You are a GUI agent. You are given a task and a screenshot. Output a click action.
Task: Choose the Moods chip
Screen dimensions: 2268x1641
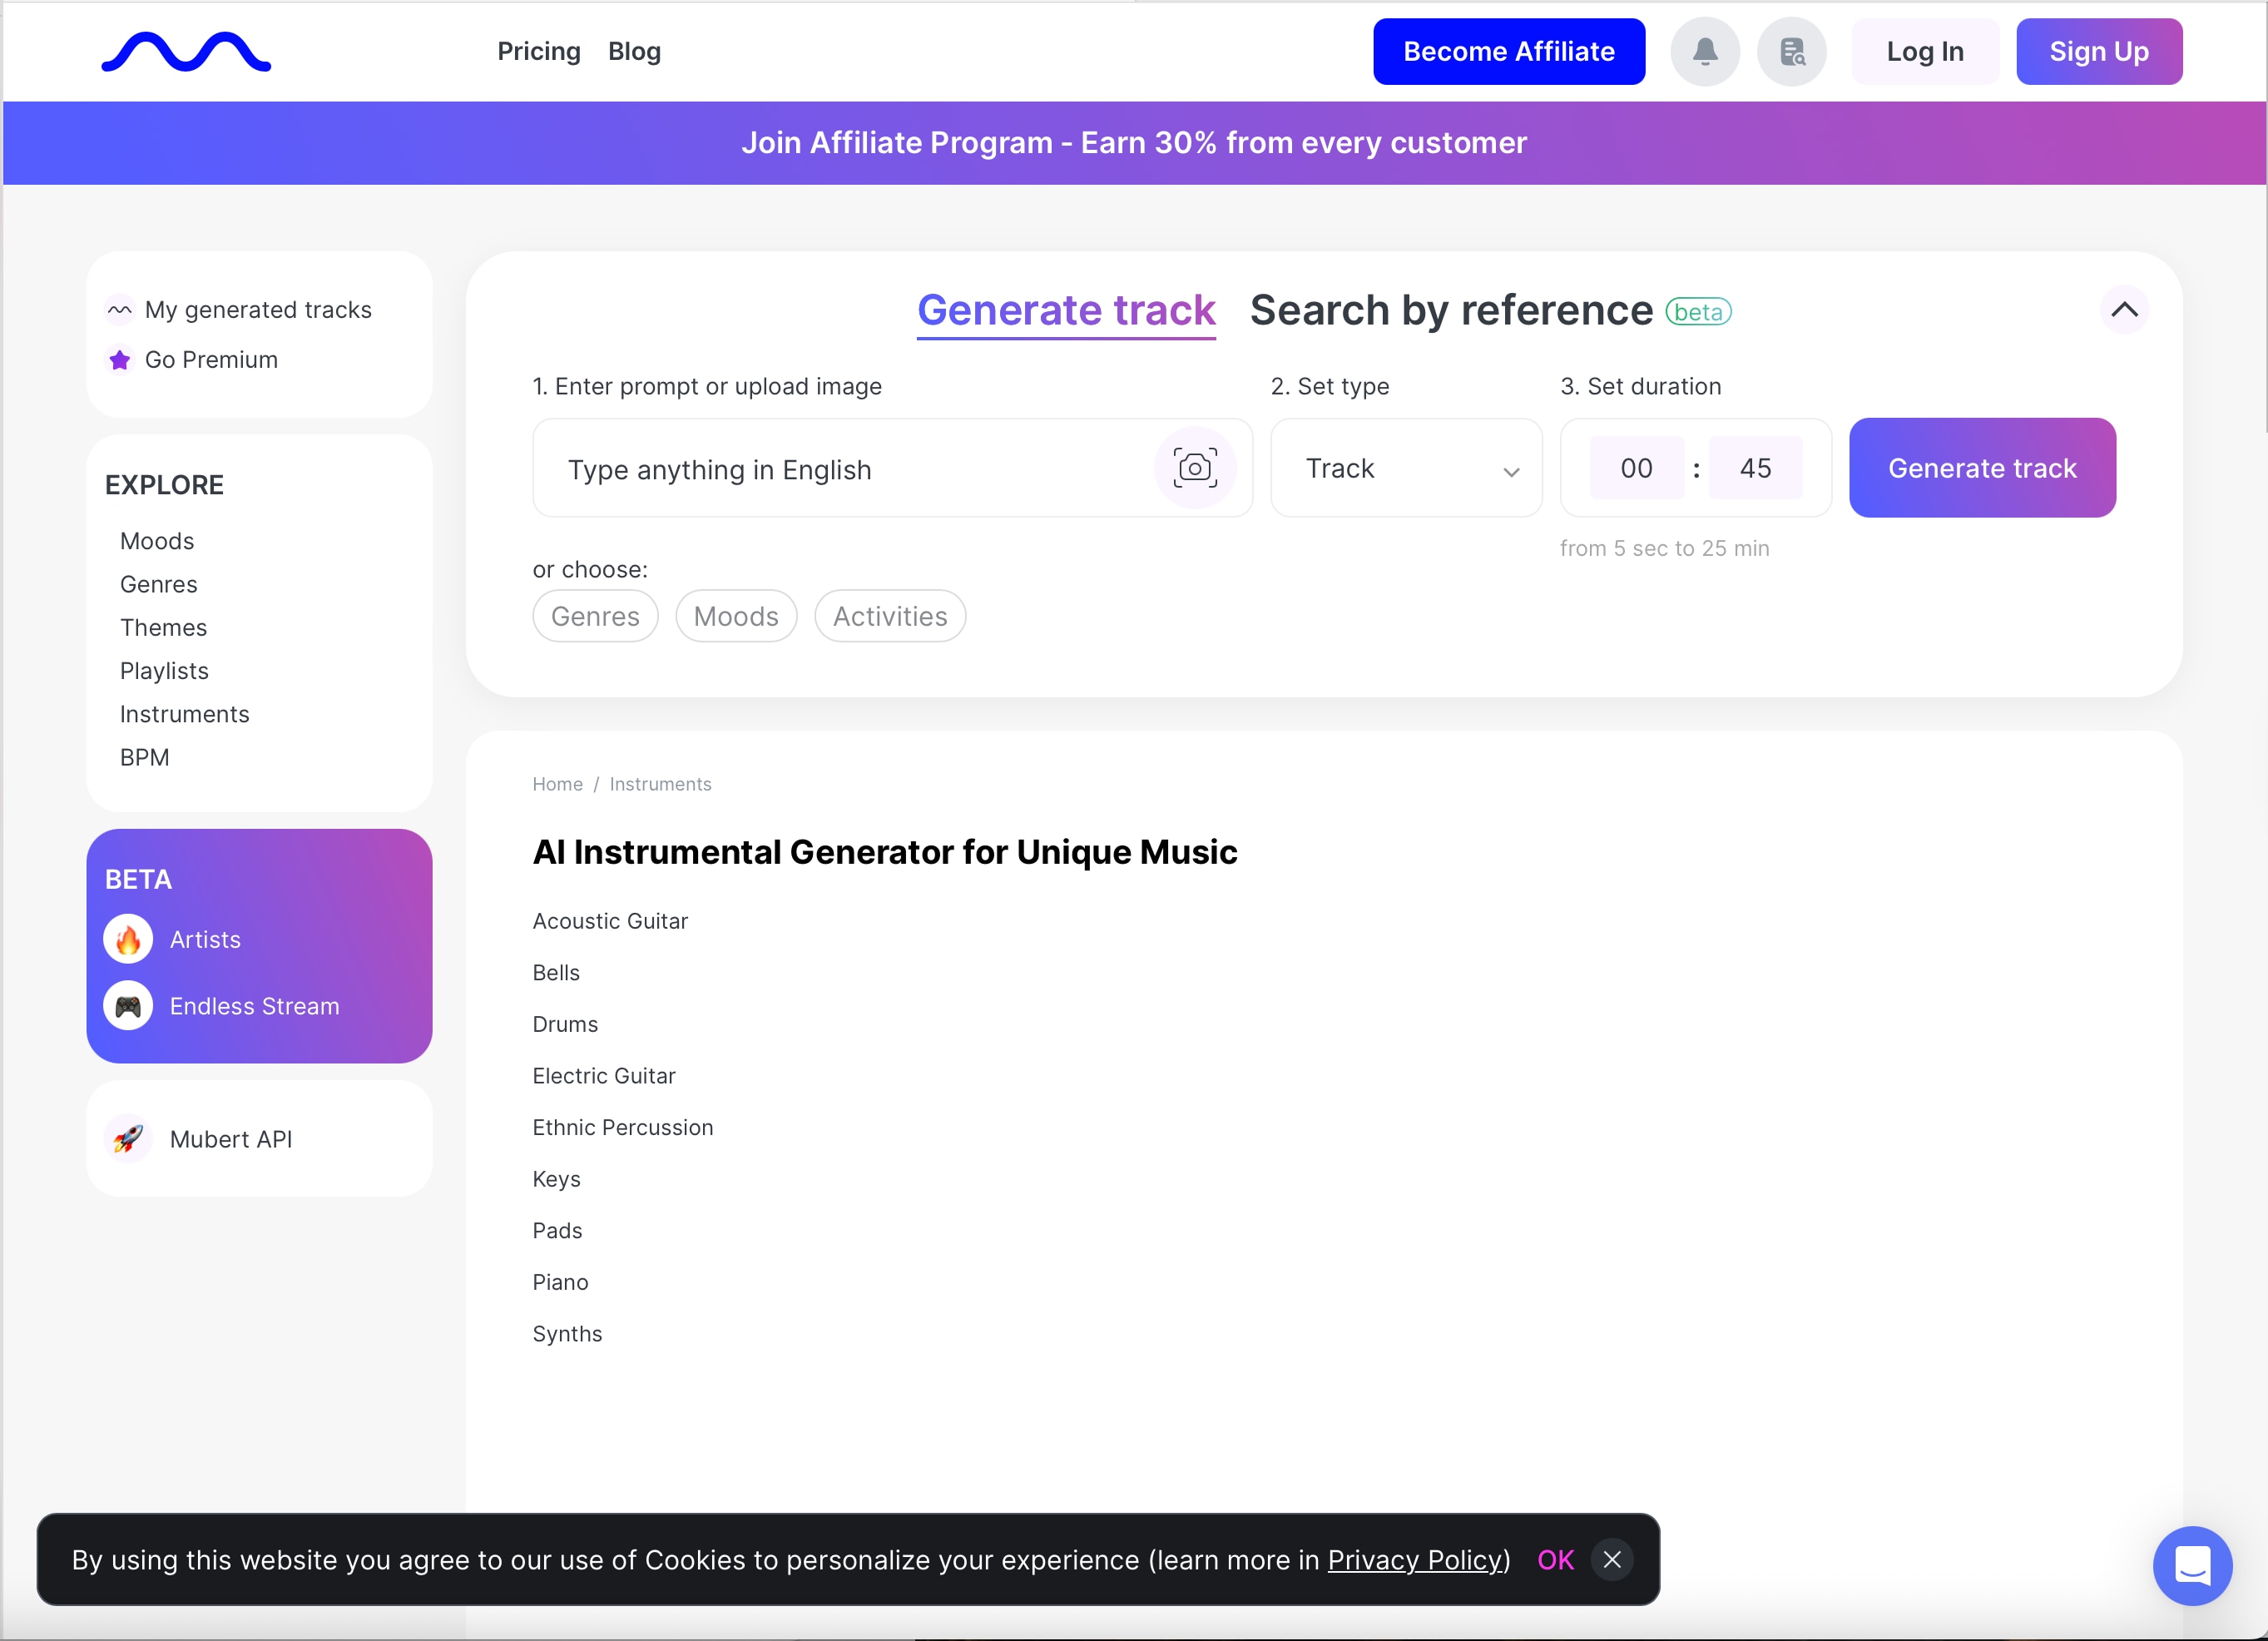pyautogui.click(x=736, y=616)
